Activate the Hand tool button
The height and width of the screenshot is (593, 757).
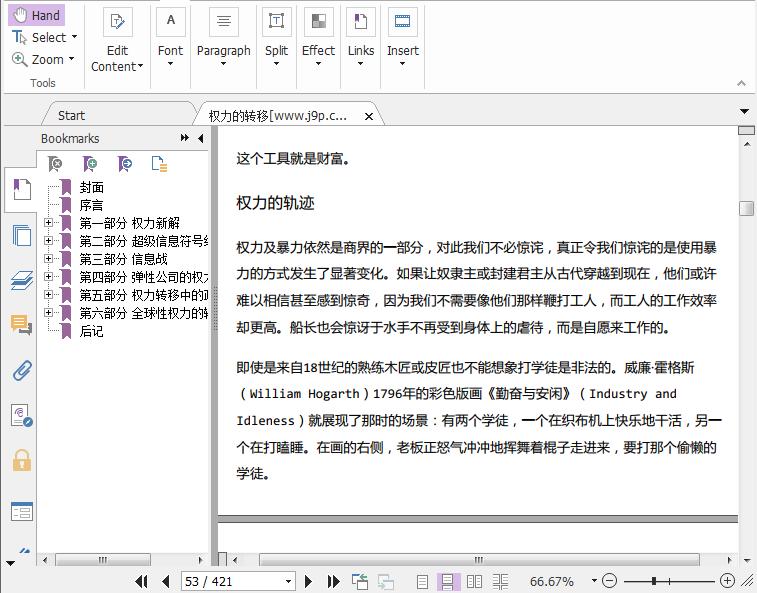click(37, 15)
